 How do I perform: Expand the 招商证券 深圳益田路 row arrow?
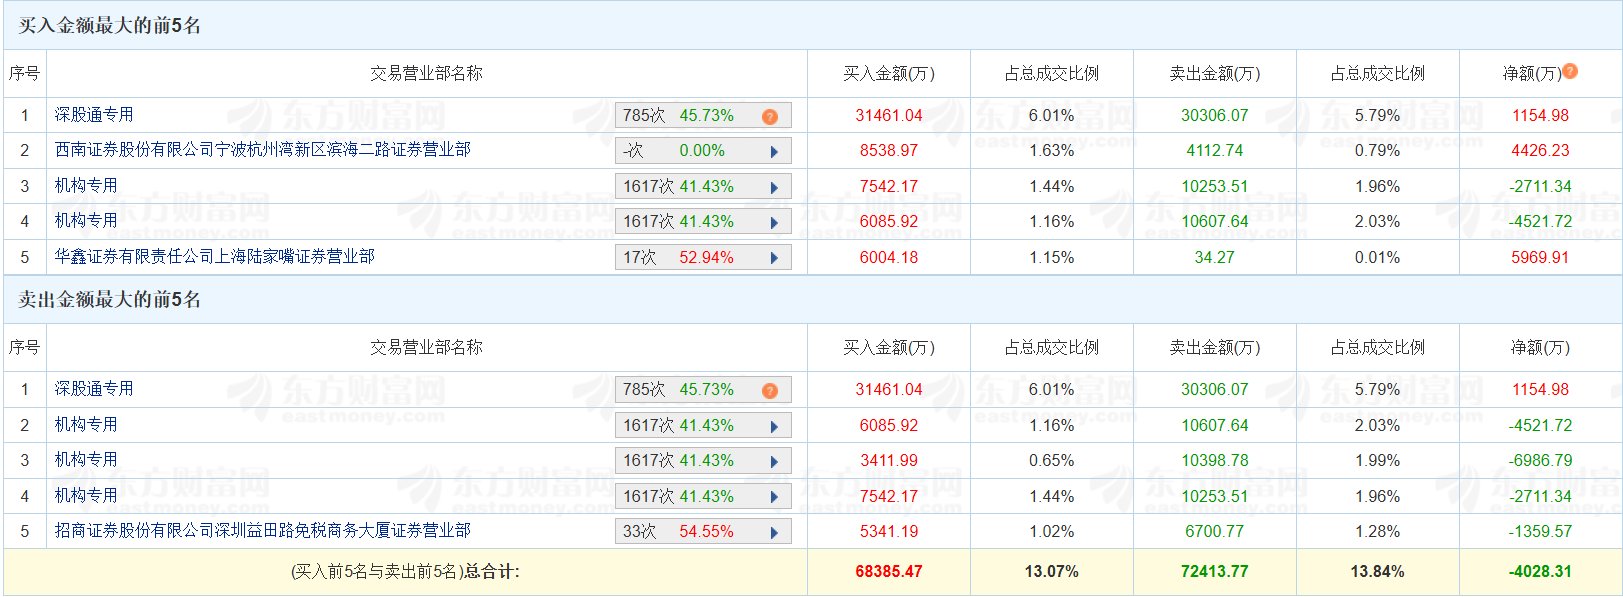tap(774, 532)
